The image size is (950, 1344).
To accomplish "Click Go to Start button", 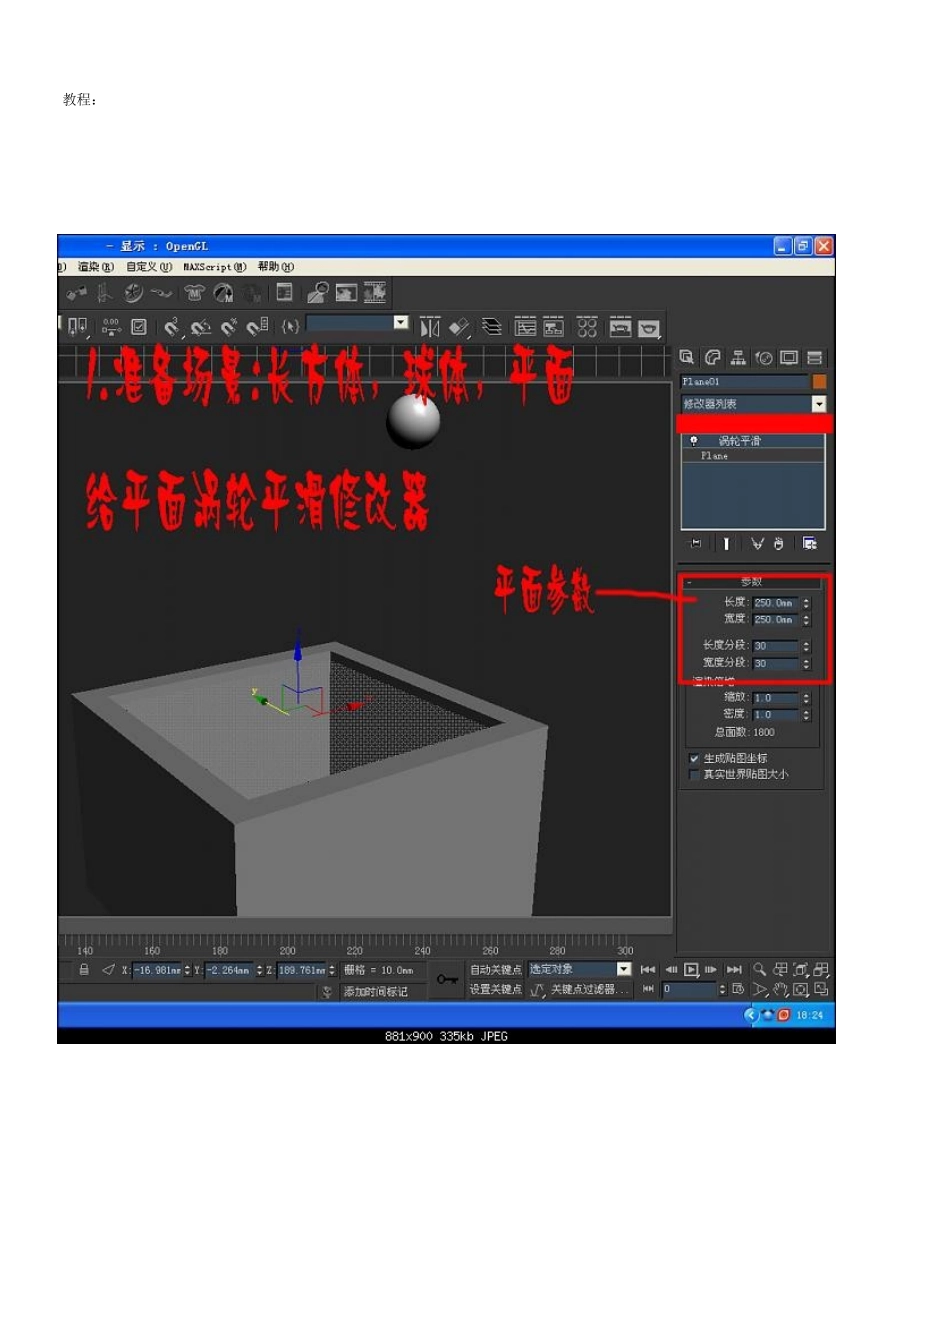I will (648, 969).
